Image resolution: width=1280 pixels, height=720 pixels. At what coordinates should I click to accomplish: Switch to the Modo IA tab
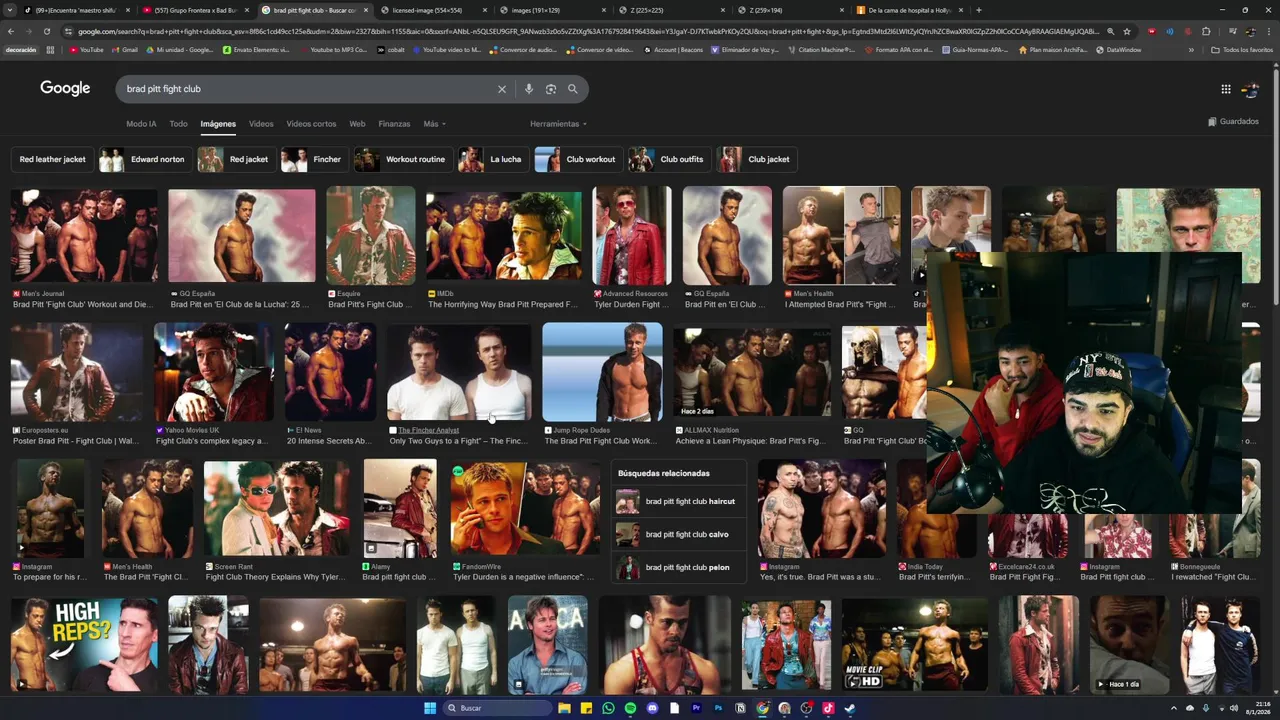(141, 124)
